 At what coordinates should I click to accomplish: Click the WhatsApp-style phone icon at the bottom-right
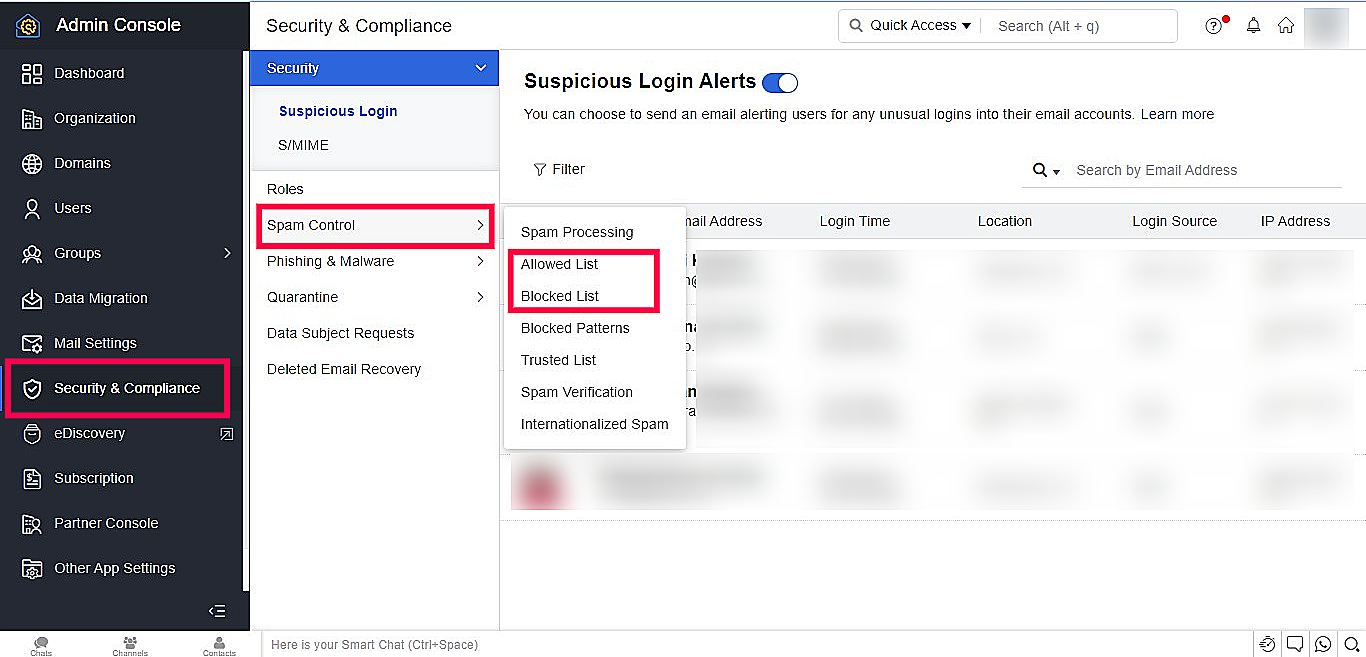point(1324,644)
